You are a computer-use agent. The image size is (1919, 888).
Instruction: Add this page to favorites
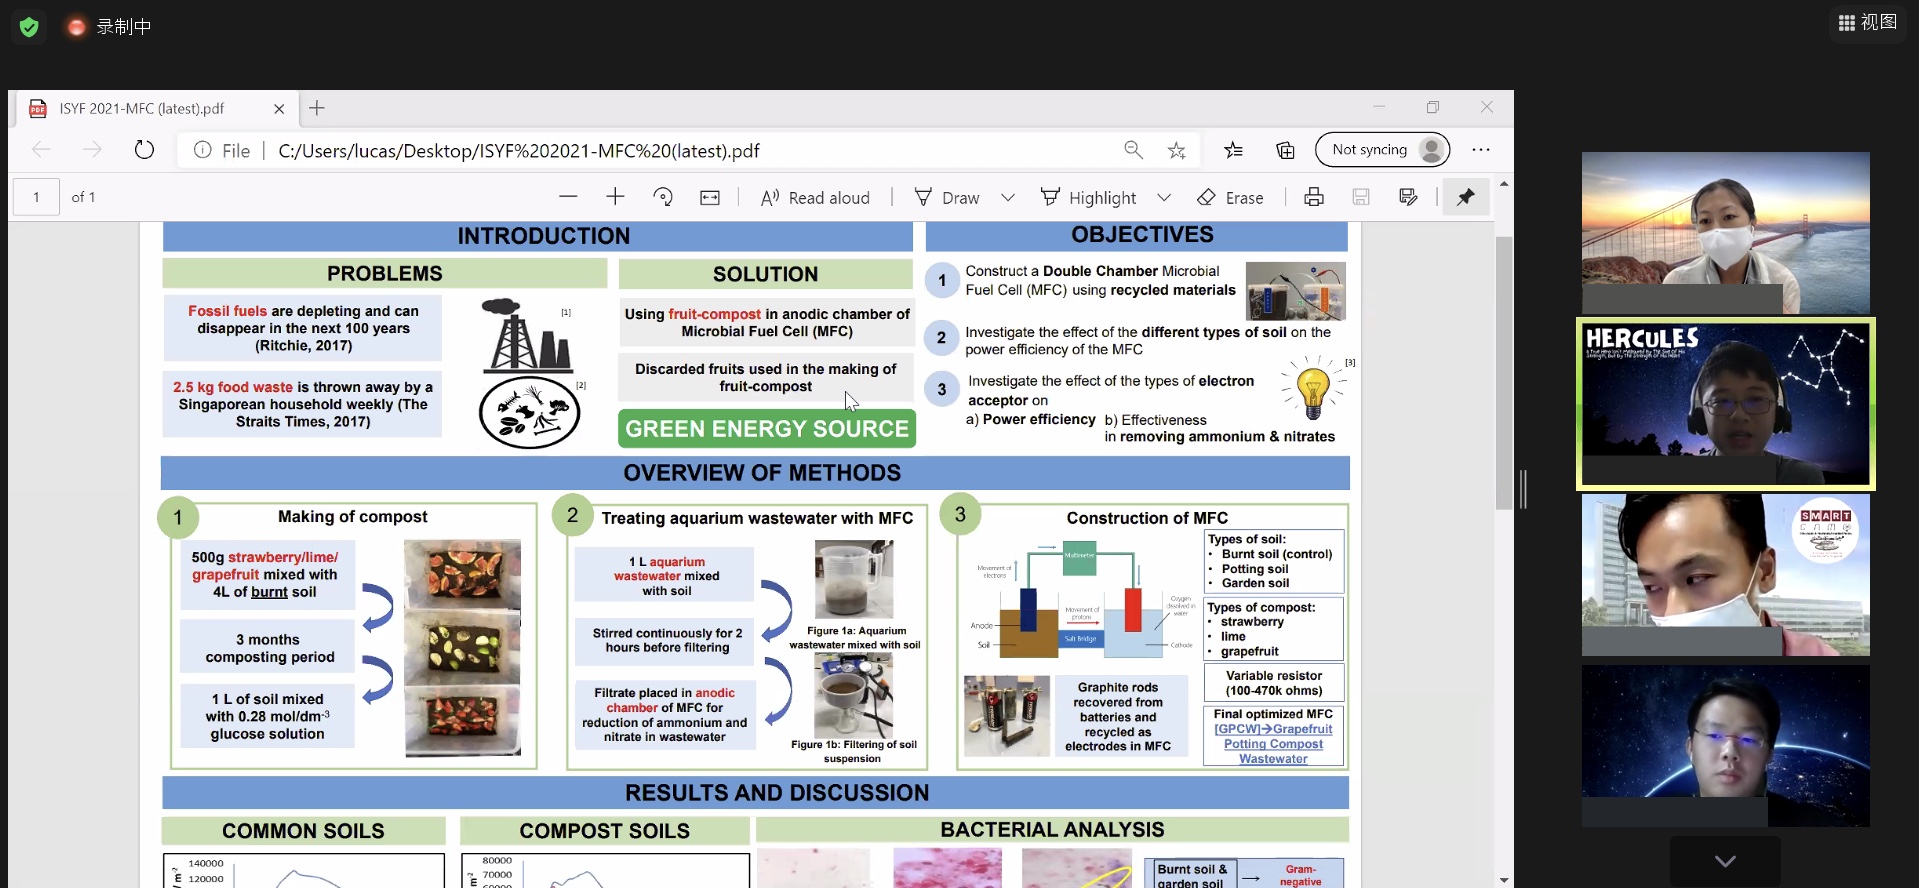1177,150
